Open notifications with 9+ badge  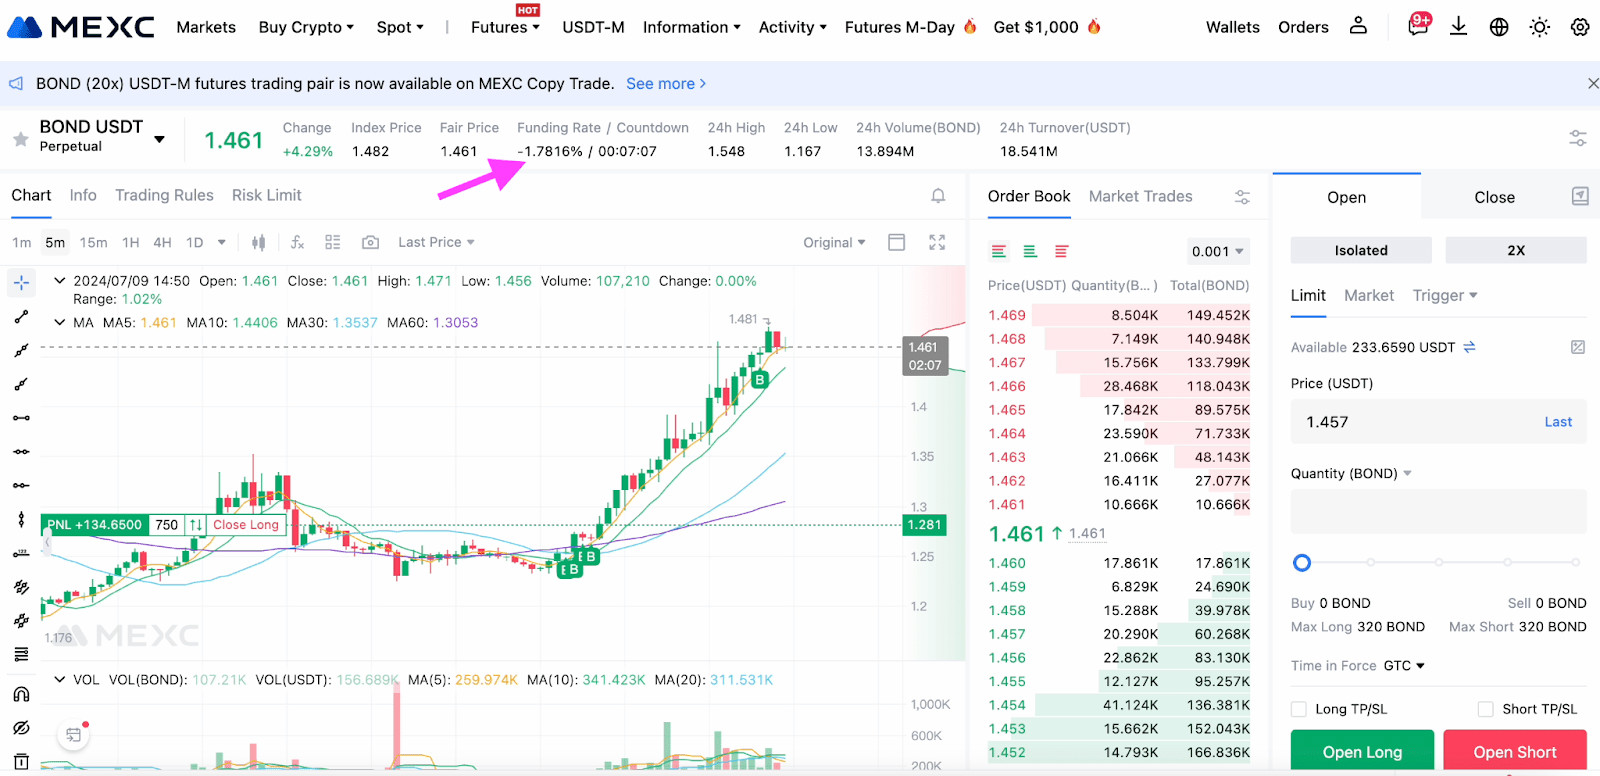(1419, 25)
